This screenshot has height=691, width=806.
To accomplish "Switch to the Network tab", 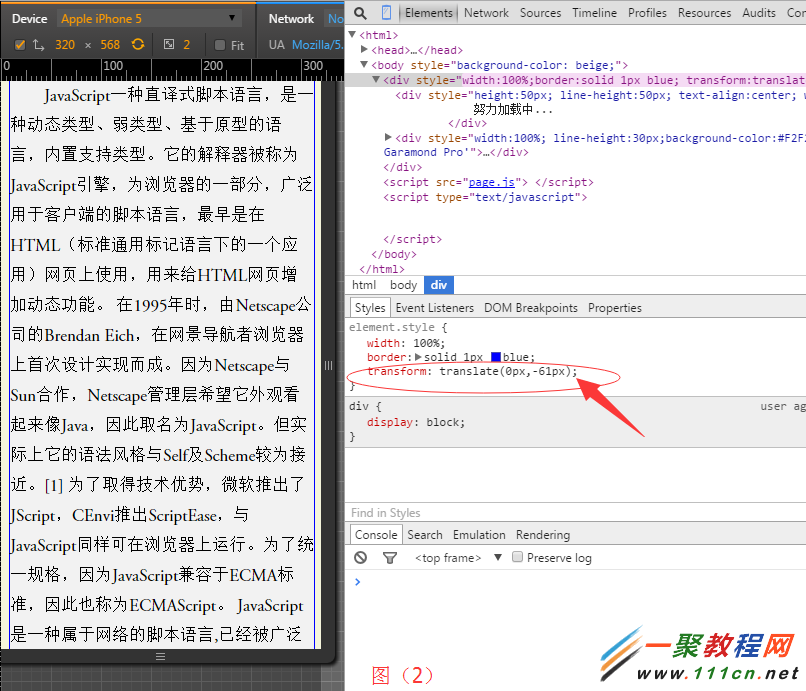I will tap(486, 13).
